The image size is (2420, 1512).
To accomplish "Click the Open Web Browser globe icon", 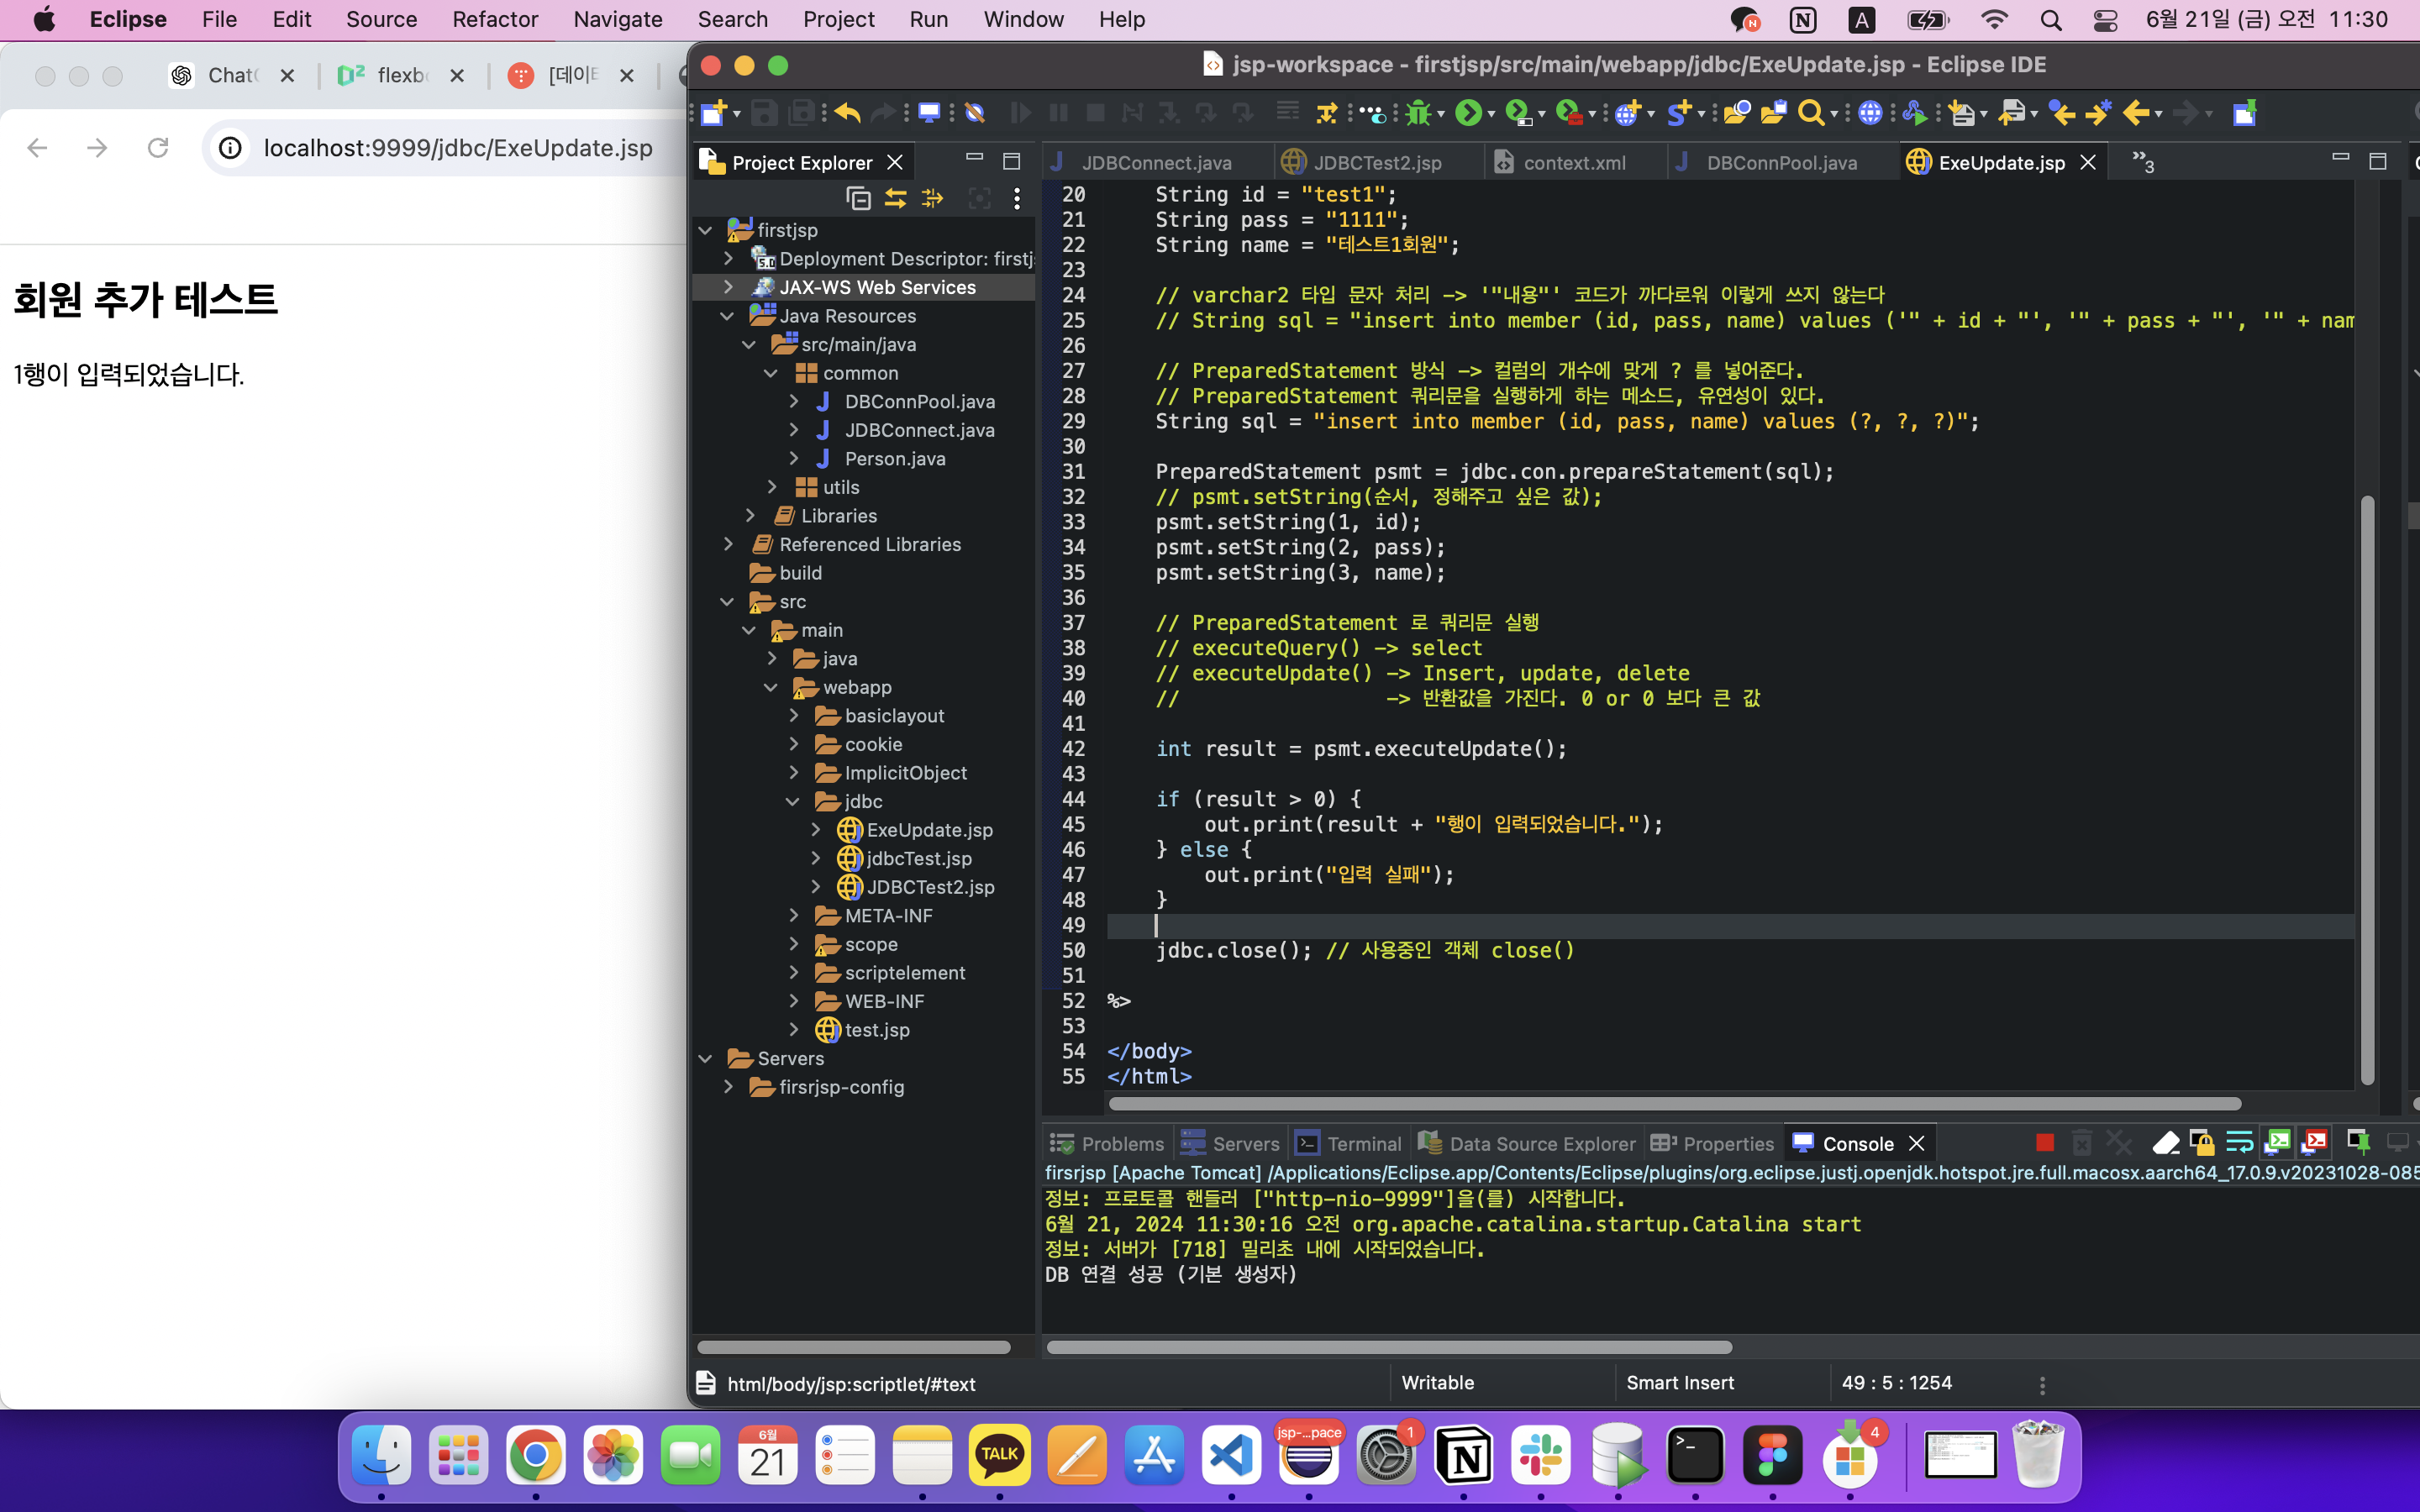I will (1868, 113).
